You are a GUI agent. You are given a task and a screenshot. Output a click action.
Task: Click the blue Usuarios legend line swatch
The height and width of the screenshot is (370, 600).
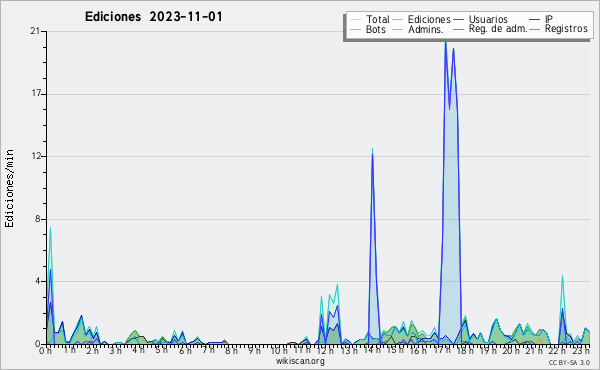(458, 20)
